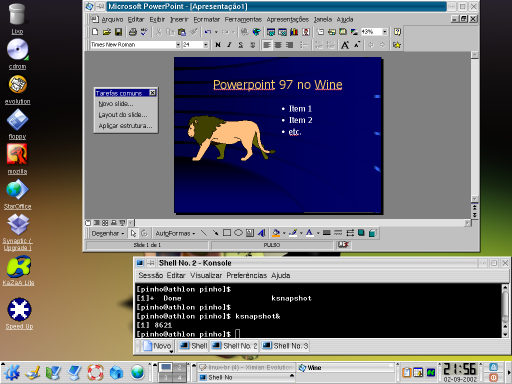Open Inserir menu
This screenshot has height=384, width=512.
(x=179, y=19)
